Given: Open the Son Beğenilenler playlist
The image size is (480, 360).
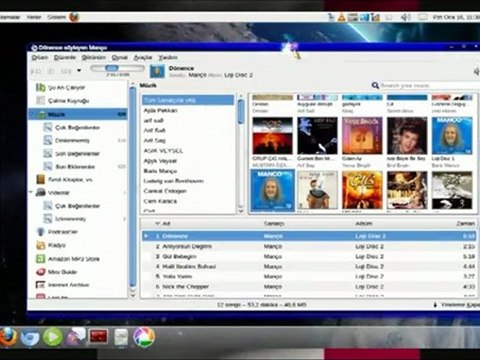Looking at the screenshot, I should point(77,154).
